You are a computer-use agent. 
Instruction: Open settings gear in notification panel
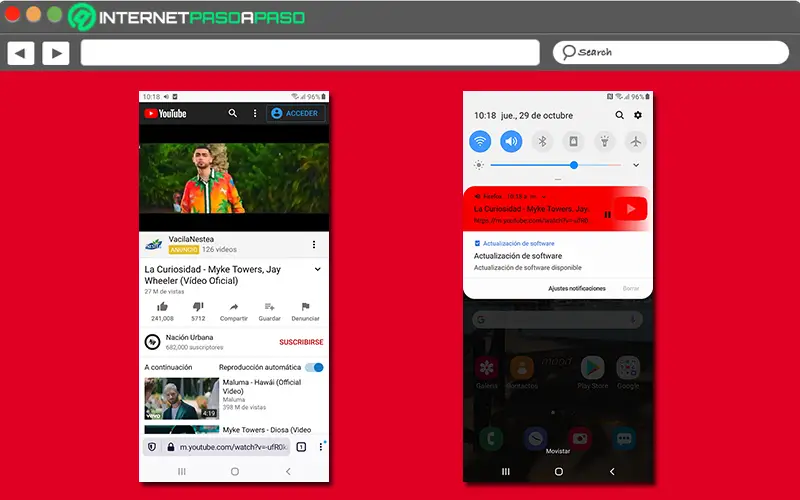coord(638,115)
